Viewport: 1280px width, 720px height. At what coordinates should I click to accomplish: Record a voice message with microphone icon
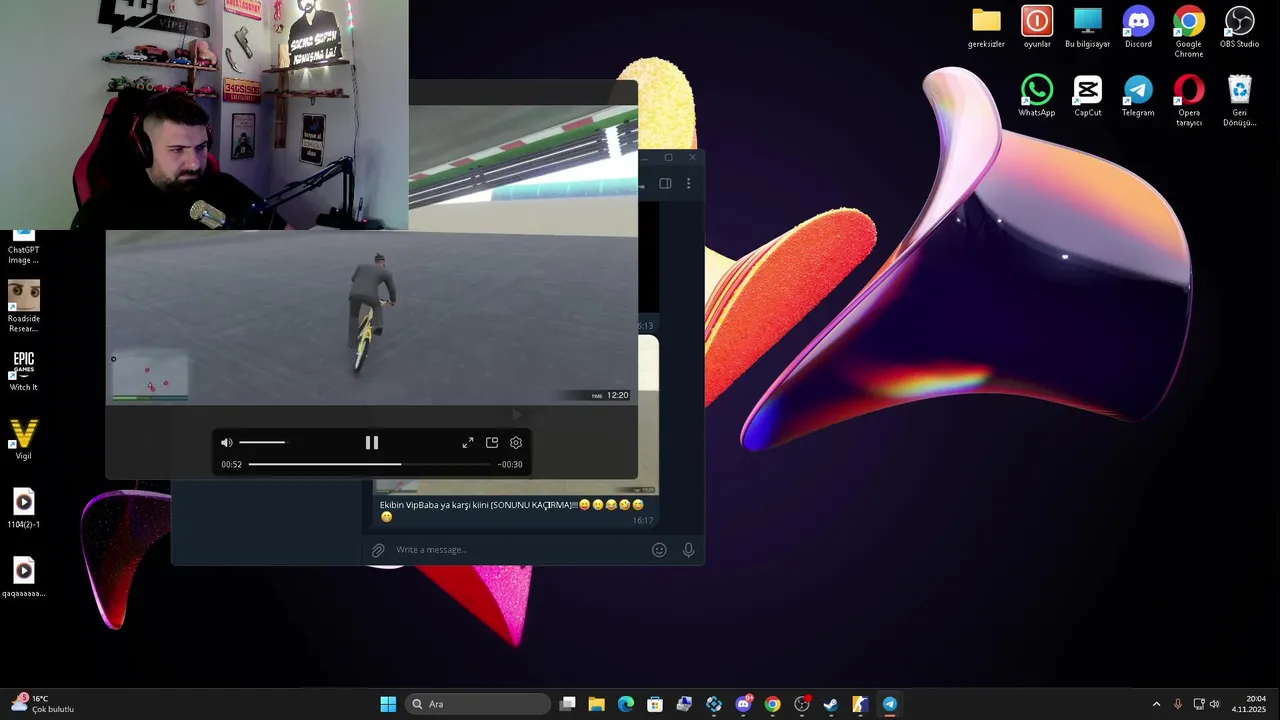(x=688, y=550)
